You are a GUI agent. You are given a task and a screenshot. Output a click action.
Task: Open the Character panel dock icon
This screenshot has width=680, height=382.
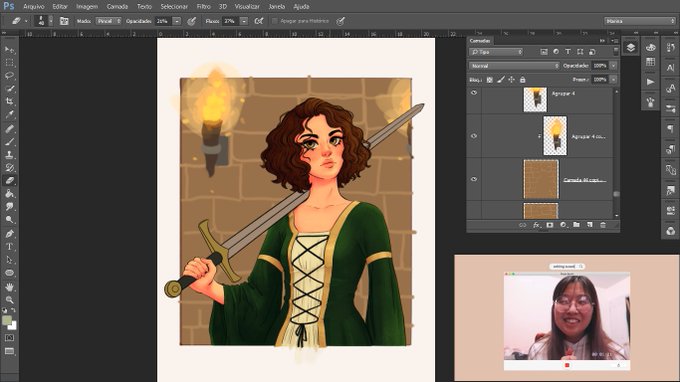(x=670, y=67)
